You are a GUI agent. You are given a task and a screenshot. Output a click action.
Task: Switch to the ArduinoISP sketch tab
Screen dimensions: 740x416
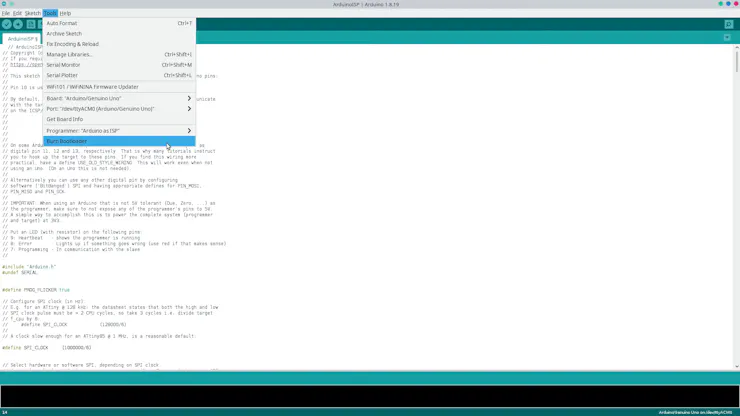click(22, 39)
